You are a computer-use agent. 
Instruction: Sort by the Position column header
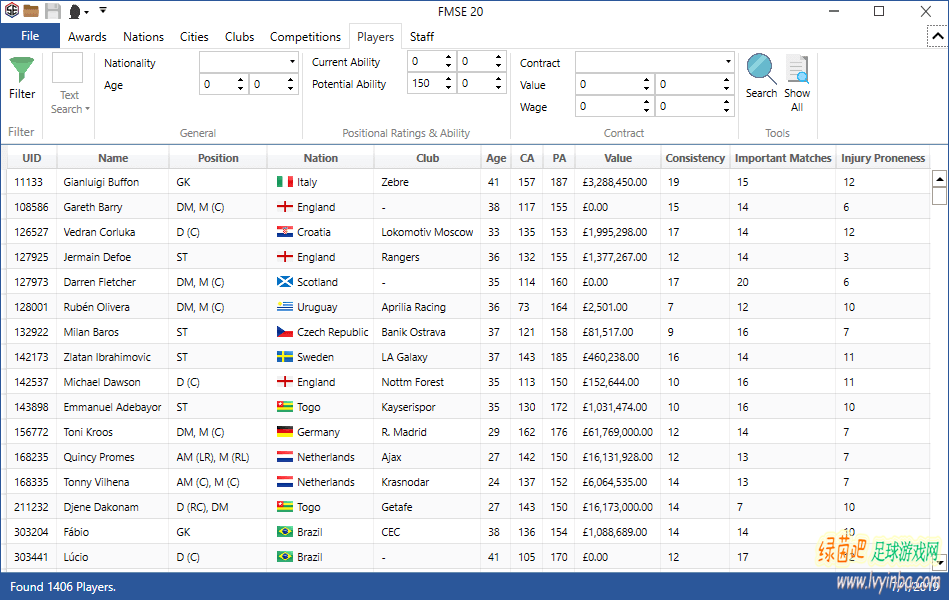coord(218,158)
